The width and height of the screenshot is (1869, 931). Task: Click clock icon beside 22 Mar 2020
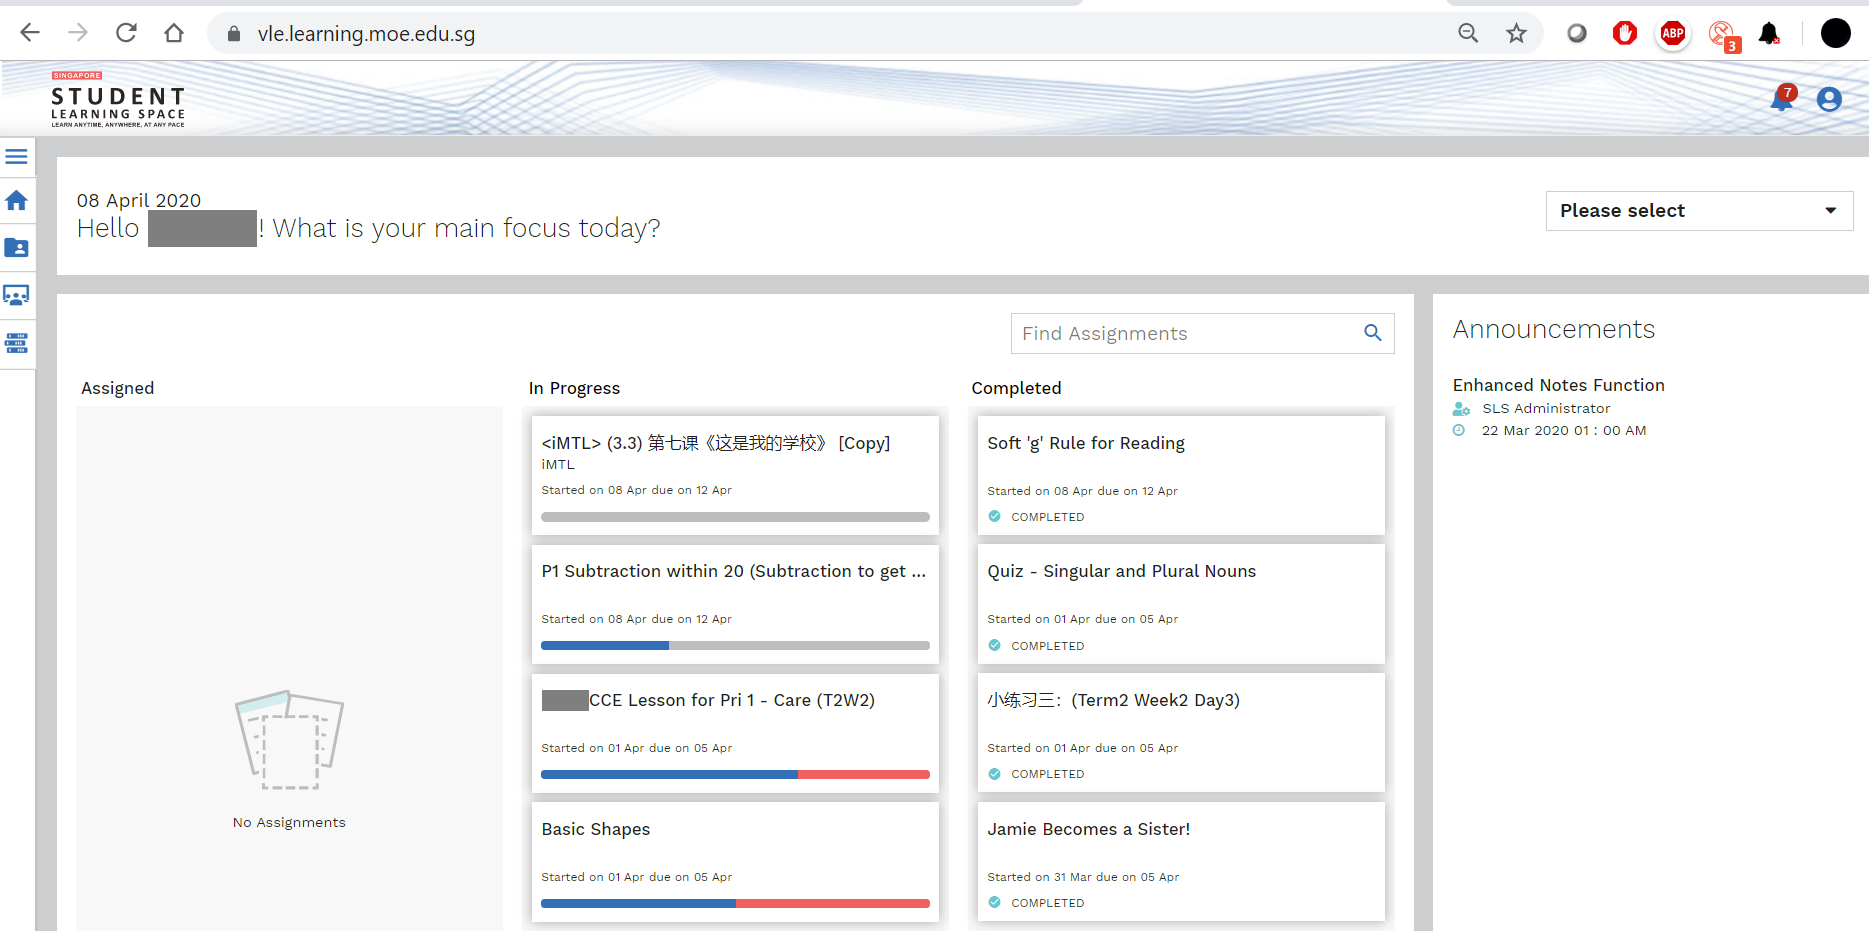[1459, 431]
